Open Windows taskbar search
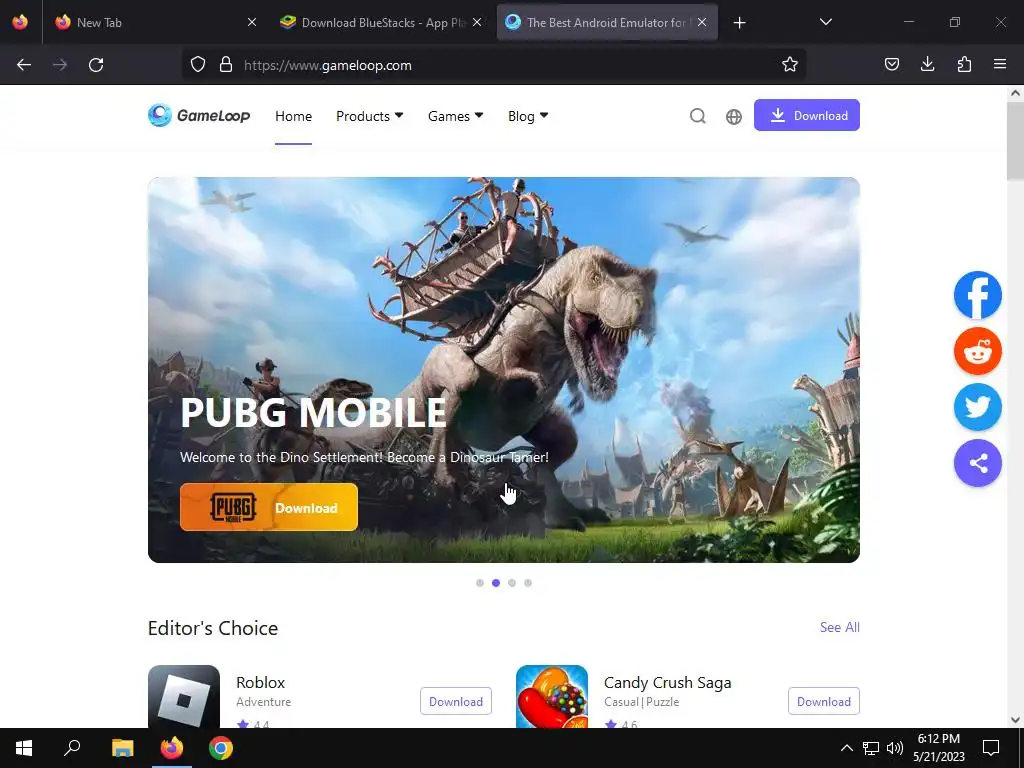 click(72, 748)
